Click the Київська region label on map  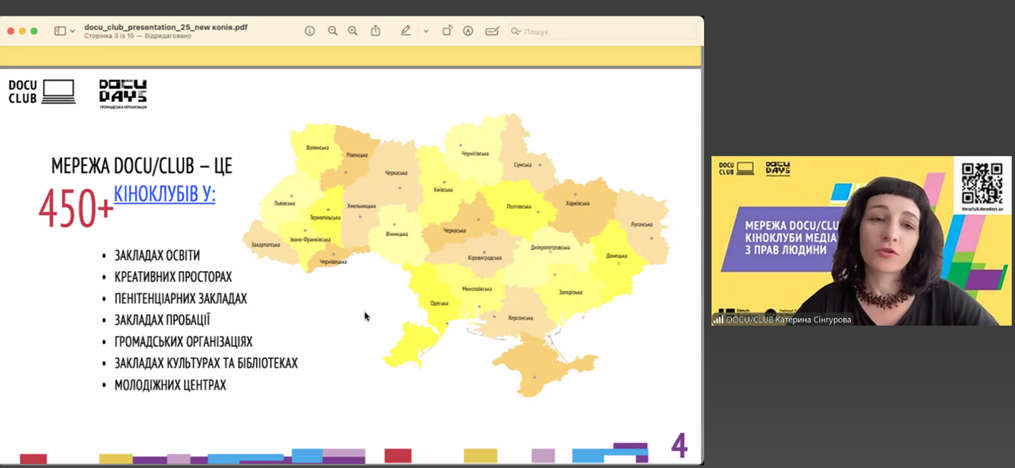tap(443, 190)
